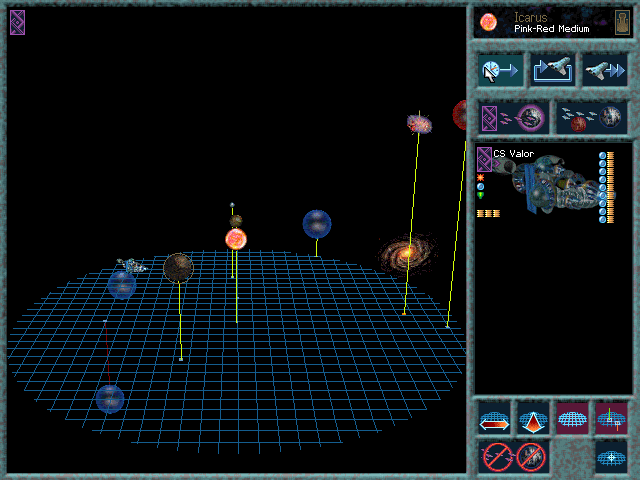The width and height of the screenshot is (640, 480).
Task: Click the Icarus system name text
Action: coord(531,18)
